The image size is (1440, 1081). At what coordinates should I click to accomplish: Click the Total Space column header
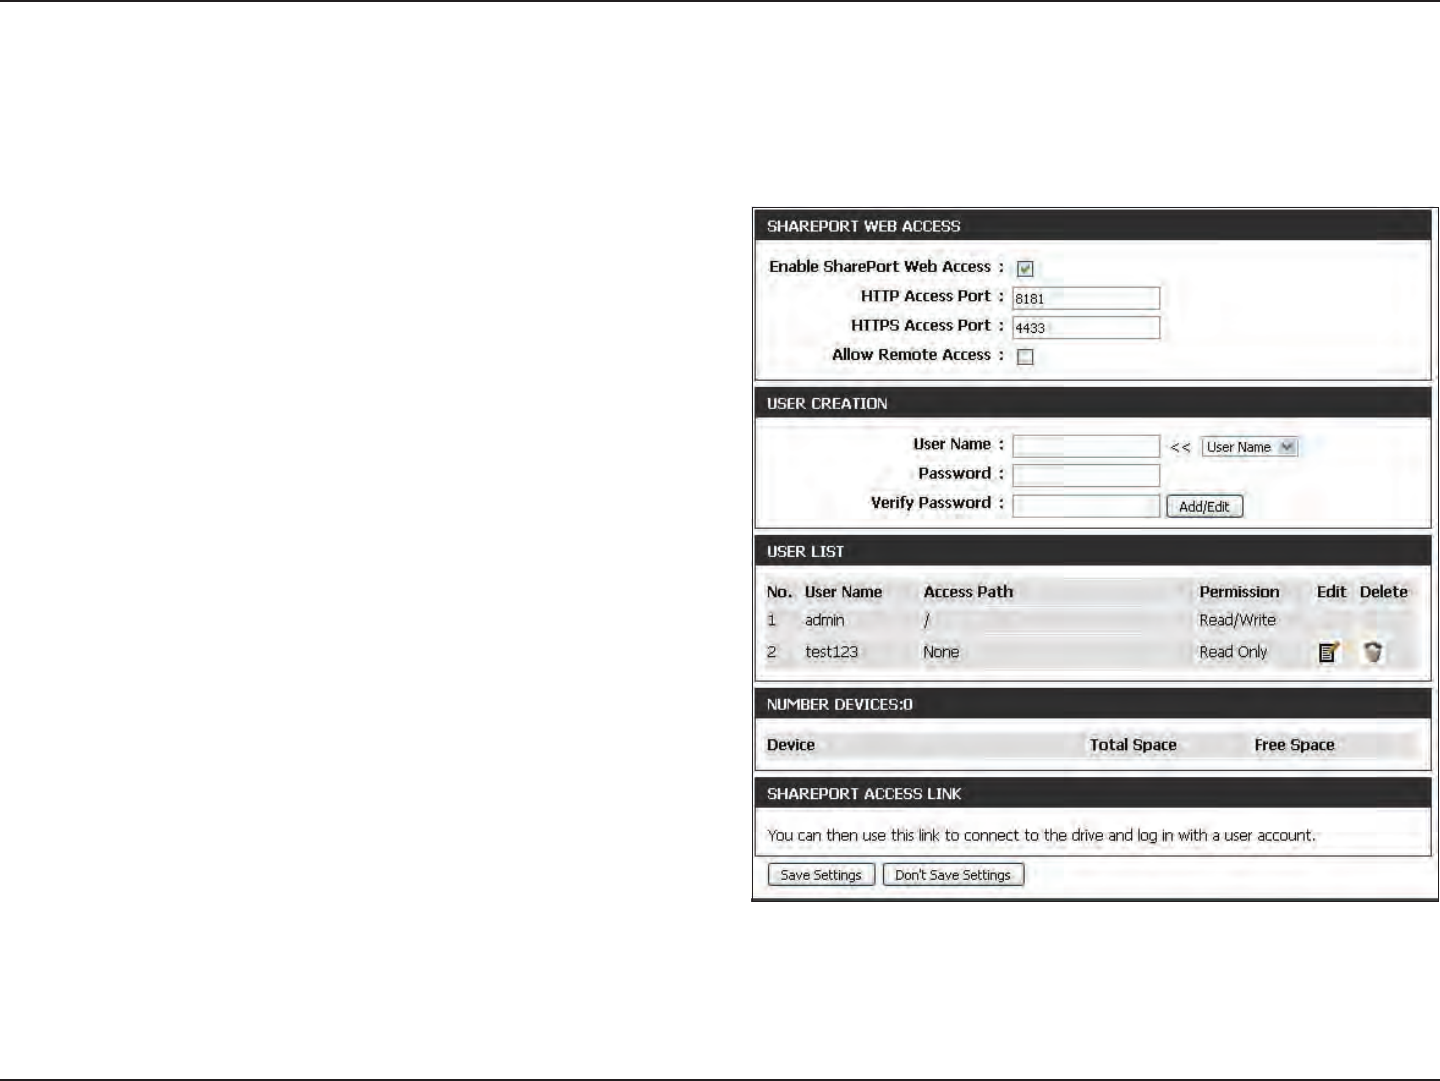[1133, 745]
